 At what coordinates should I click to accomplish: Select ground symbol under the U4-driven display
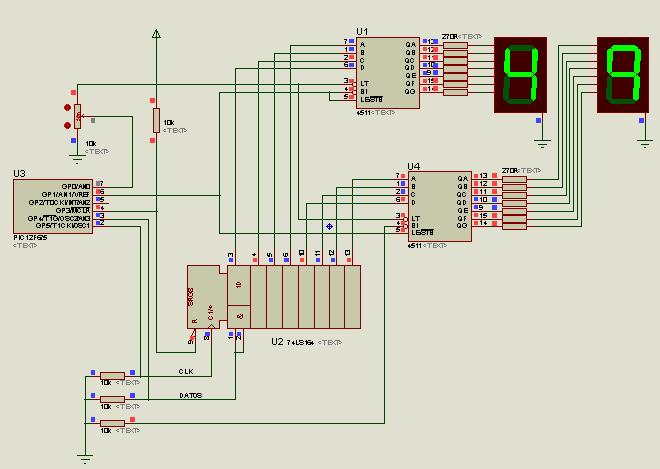645,143
